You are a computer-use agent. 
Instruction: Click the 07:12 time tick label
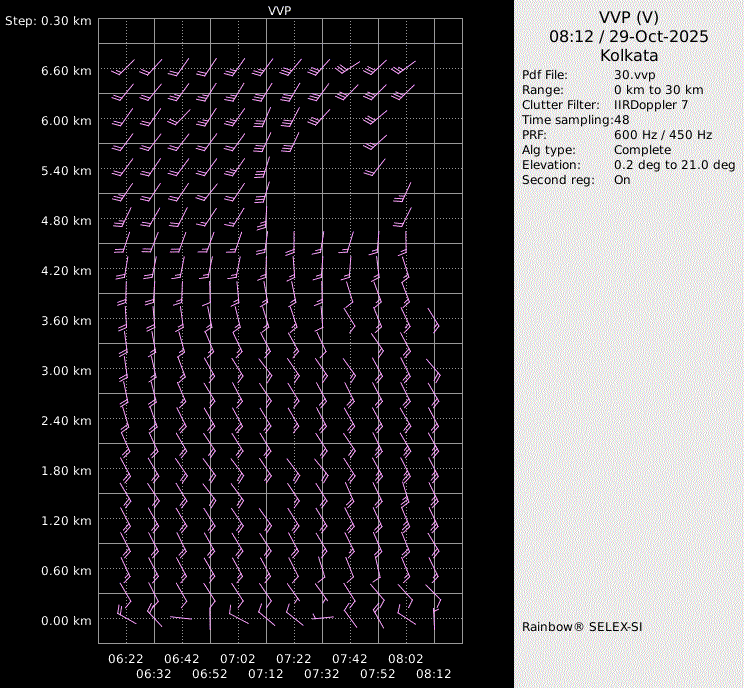click(x=266, y=674)
